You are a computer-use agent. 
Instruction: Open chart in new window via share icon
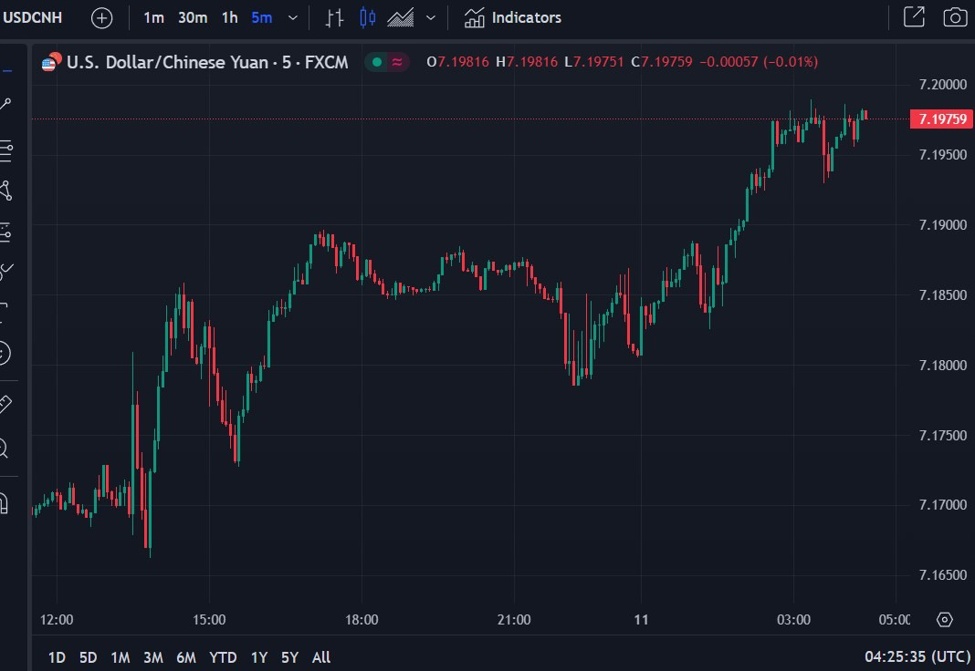point(913,17)
